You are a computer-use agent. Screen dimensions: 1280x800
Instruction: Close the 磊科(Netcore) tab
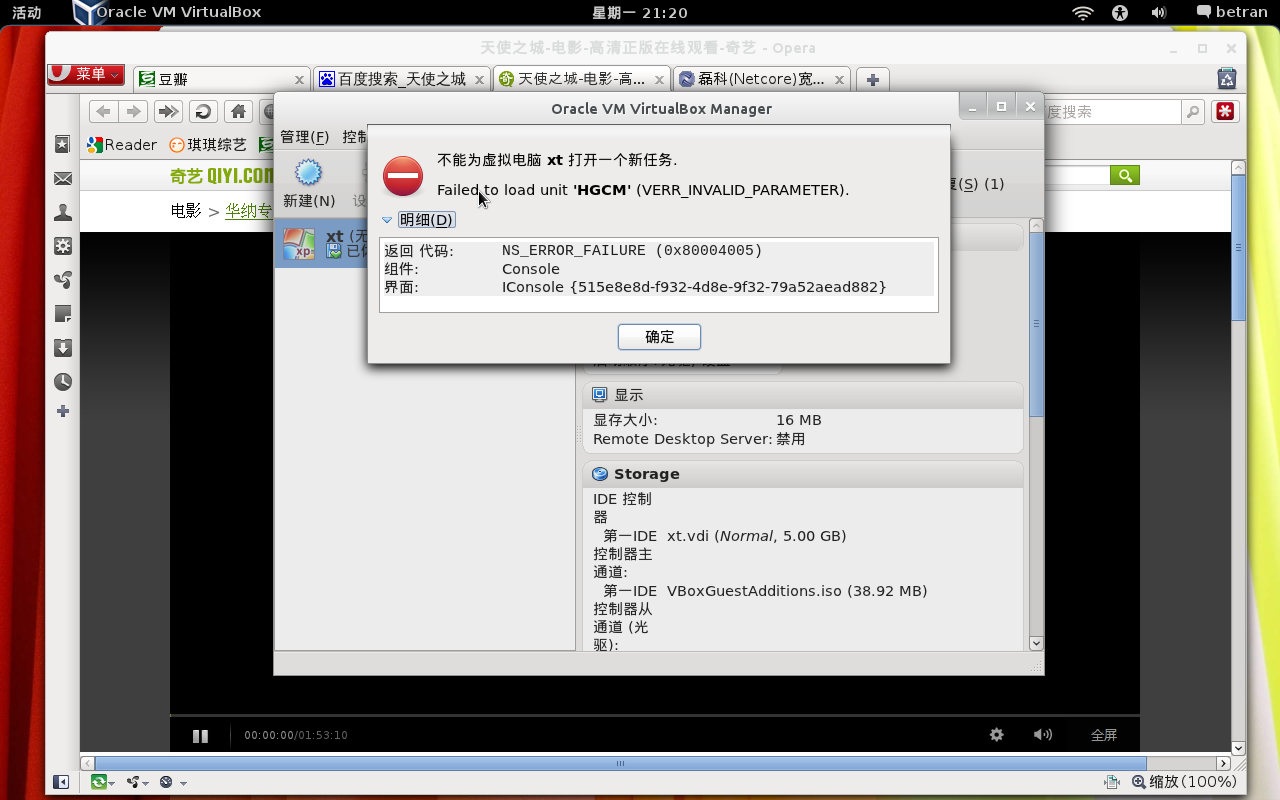[839, 80]
